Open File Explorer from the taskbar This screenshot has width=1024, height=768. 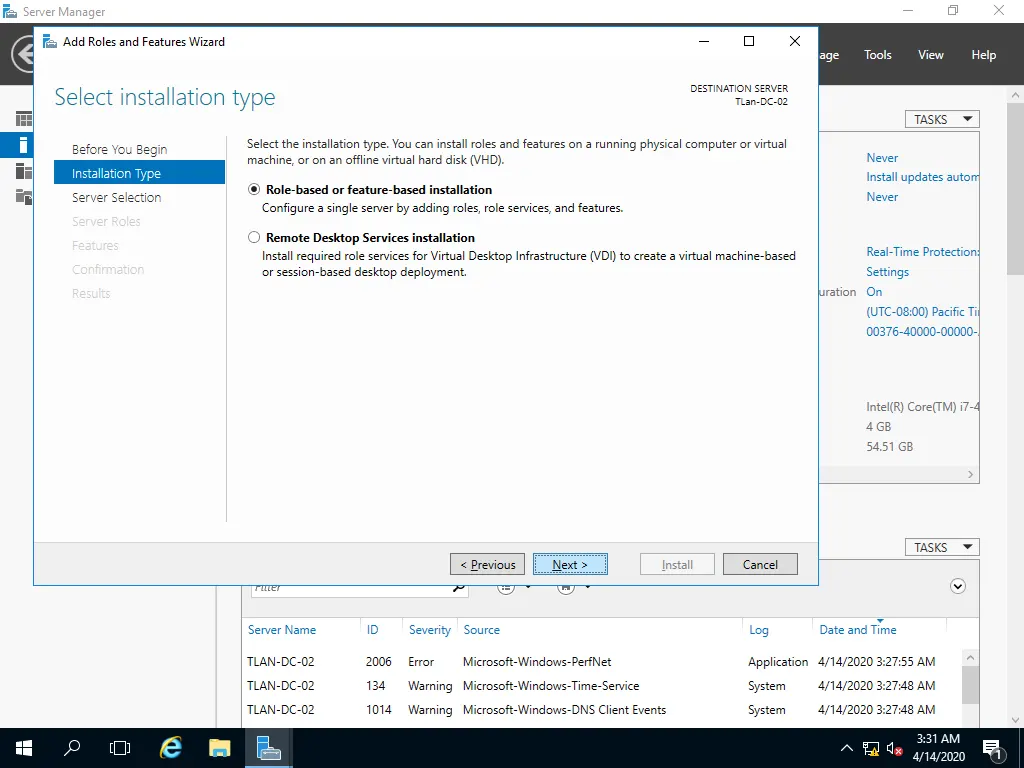(x=219, y=748)
